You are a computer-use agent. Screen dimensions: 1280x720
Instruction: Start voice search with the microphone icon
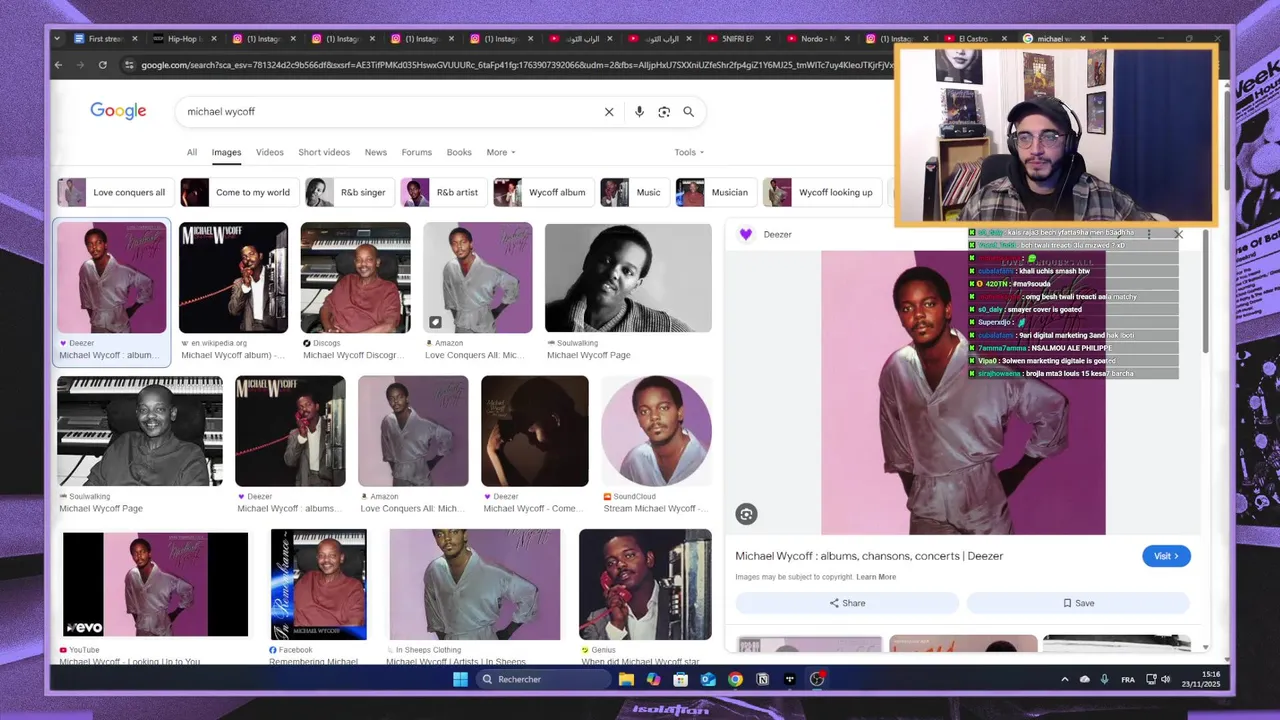(639, 112)
